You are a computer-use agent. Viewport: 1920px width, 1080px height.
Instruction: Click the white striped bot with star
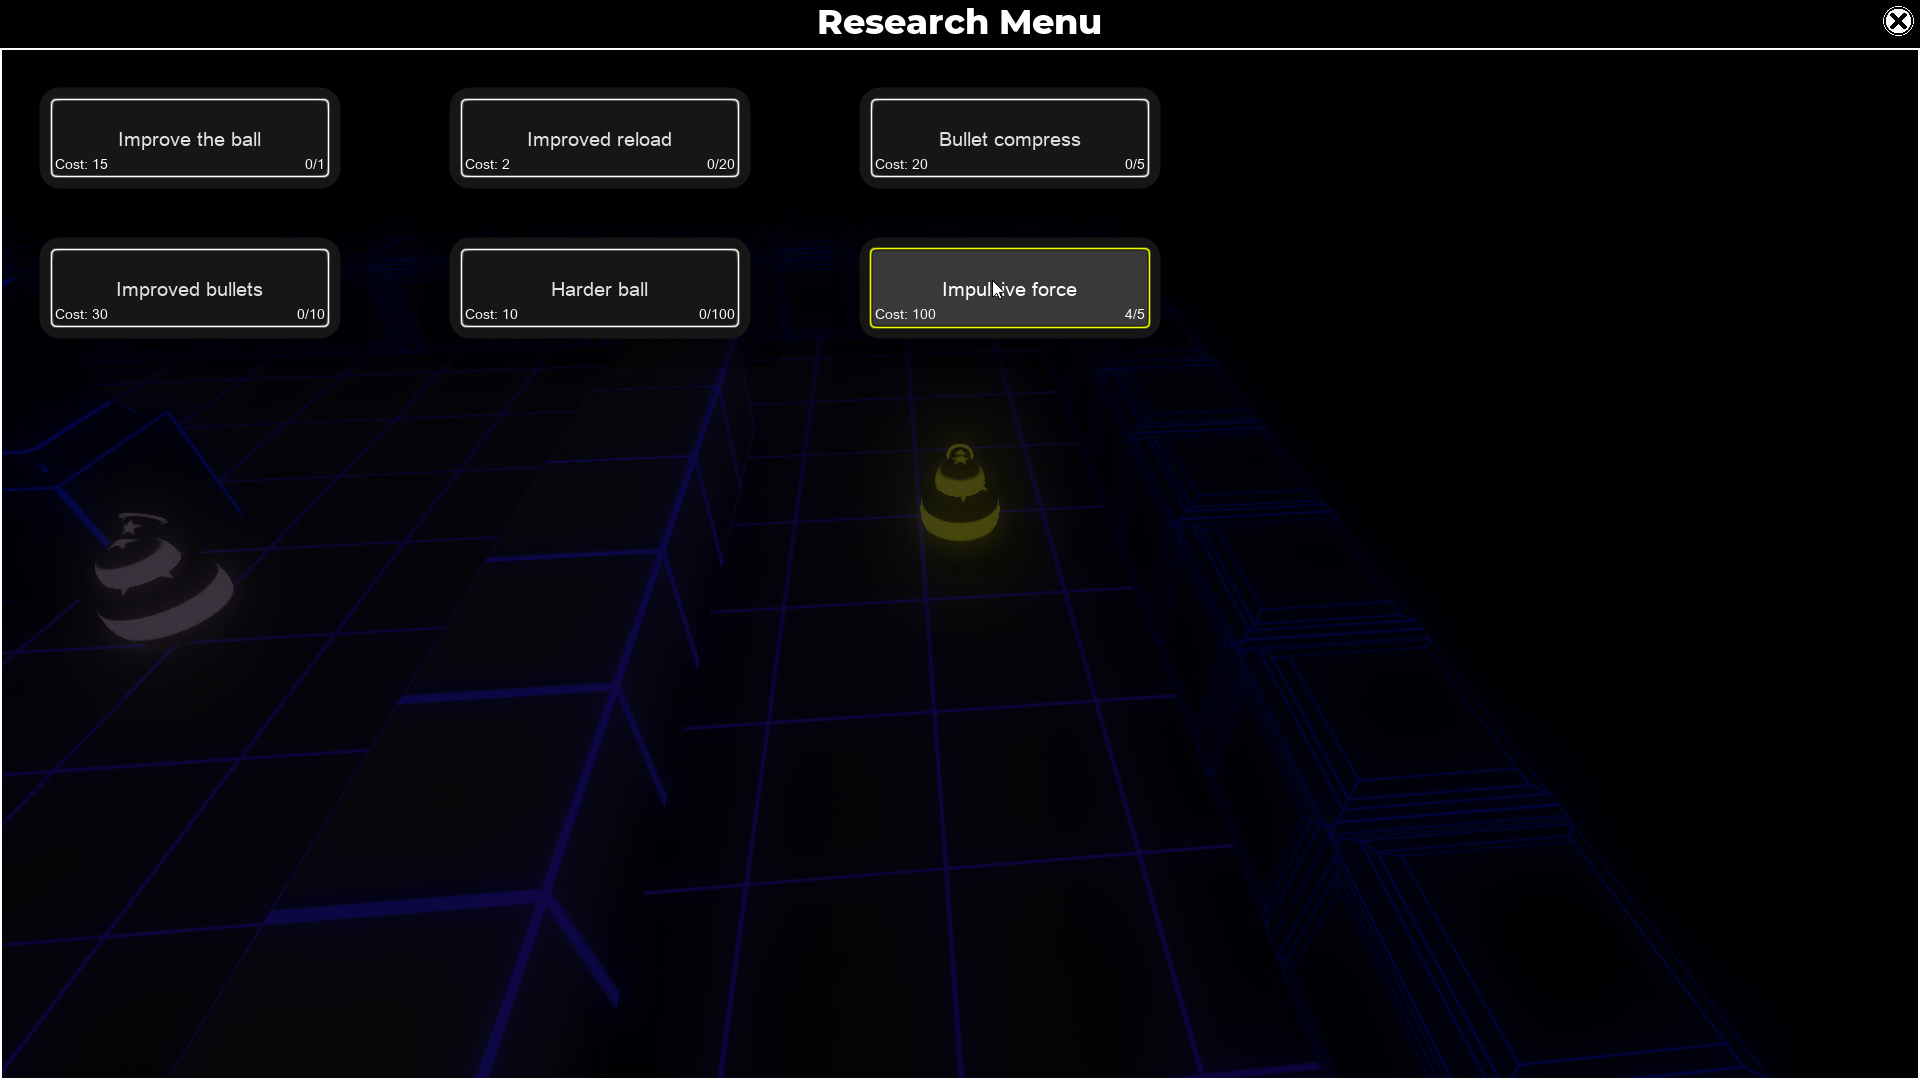click(x=163, y=577)
